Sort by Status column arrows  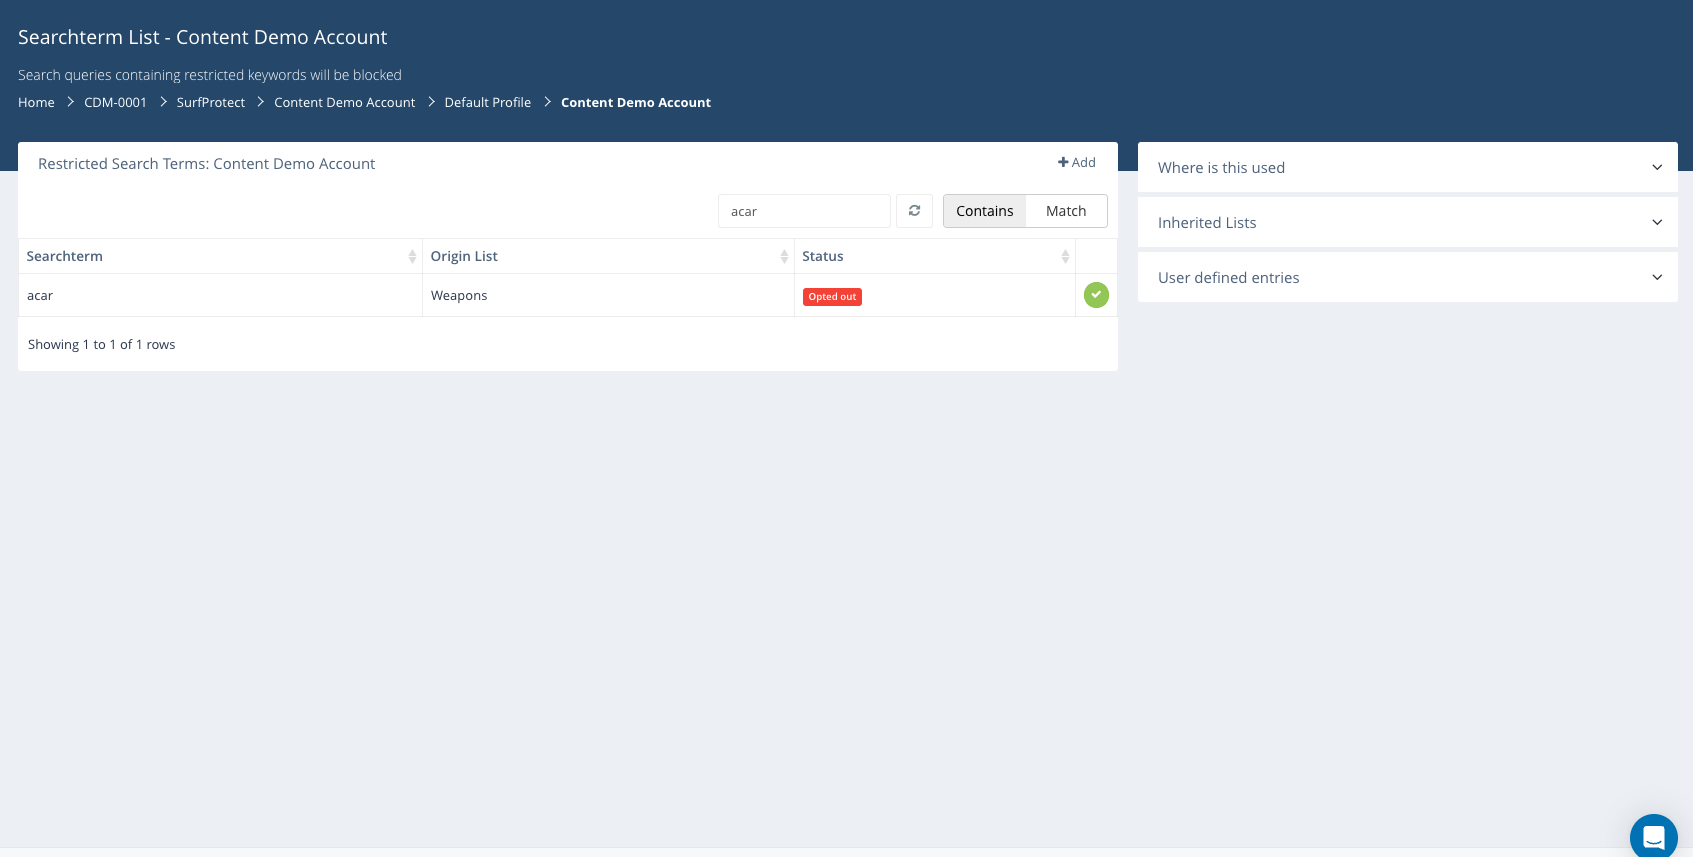pyautogui.click(x=1065, y=257)
